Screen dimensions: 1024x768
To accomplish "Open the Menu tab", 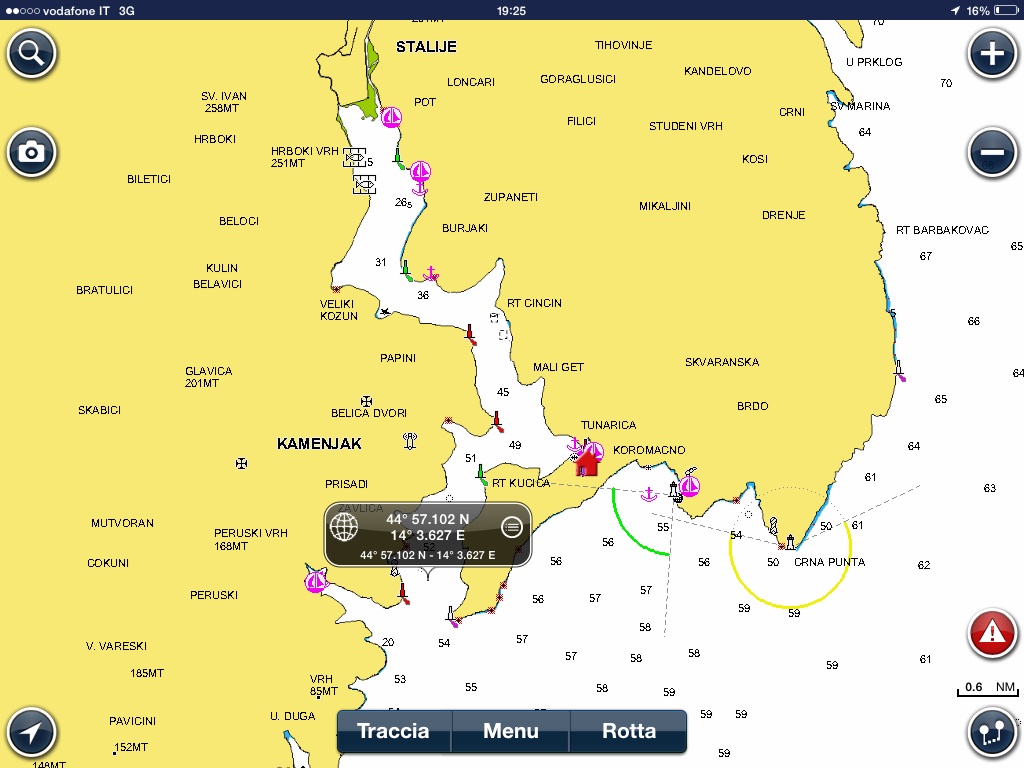I will pyautogui.click(x=511, y=731).
